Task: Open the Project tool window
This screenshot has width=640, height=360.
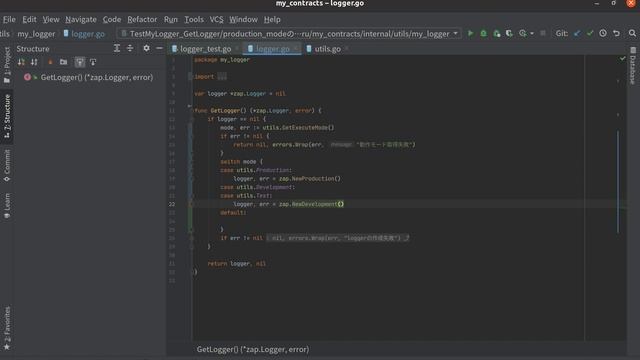Action: point(7,64)
